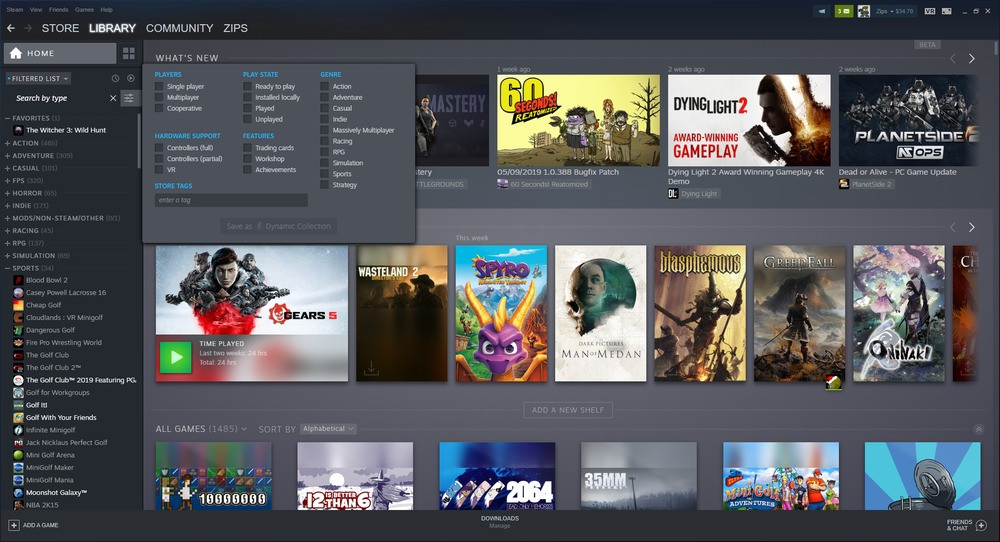
Task: Click the Home house icon
Action: click(16, 53)
